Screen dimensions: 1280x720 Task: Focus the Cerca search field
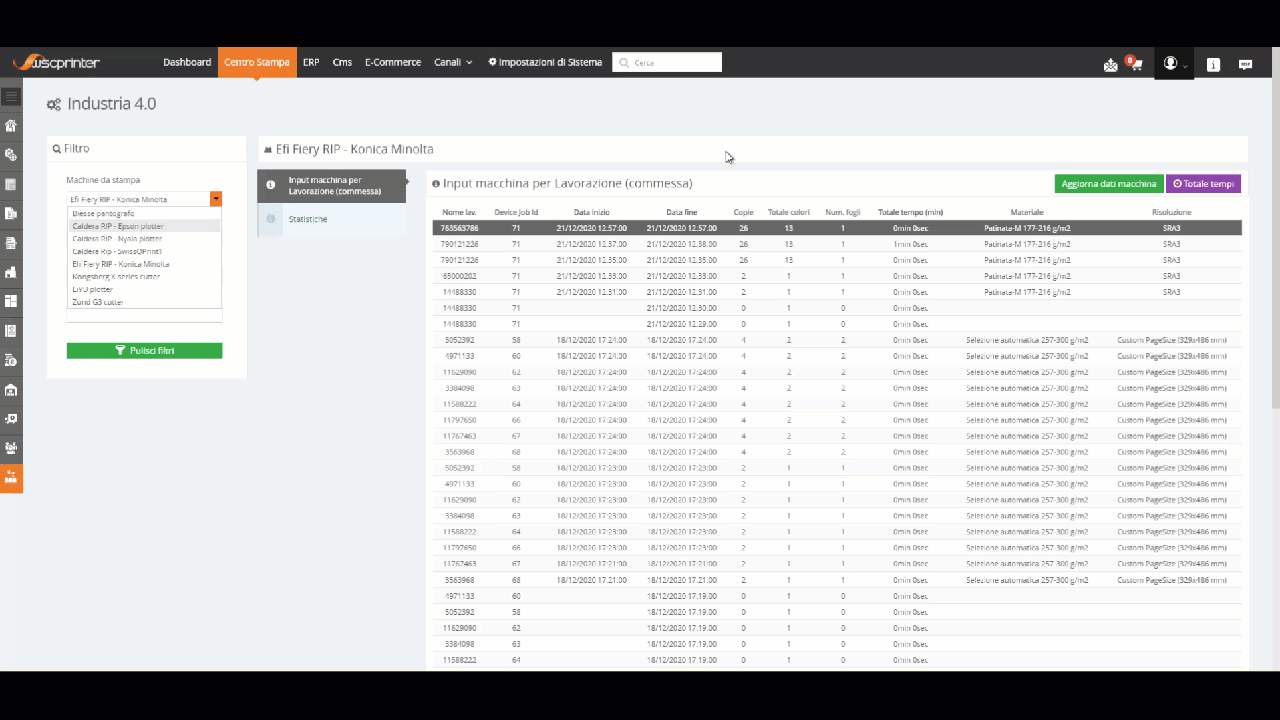pyautogui.click(x=667, y=62)
